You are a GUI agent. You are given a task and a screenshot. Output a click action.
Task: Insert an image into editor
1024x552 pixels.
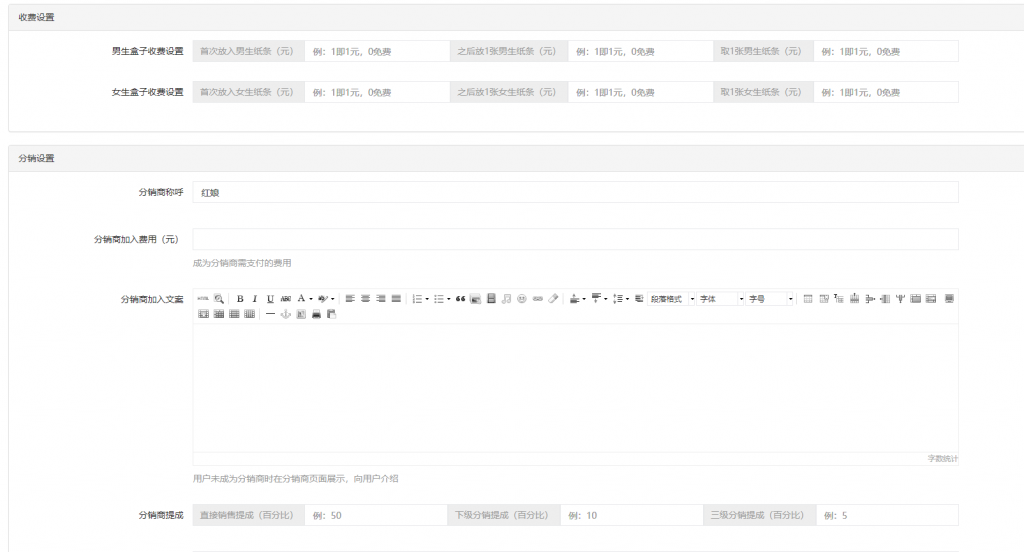pyautogui.click(x=475, y=299)
